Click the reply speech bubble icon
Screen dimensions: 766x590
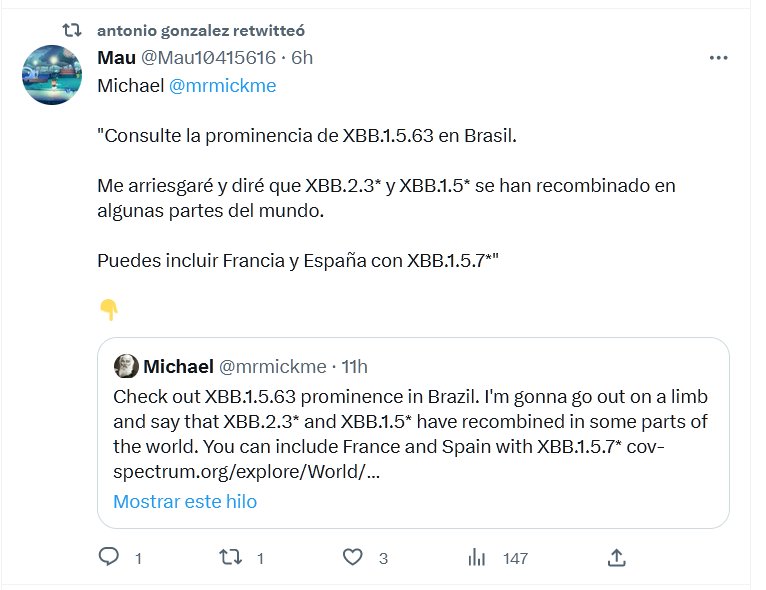click(109, 557)
